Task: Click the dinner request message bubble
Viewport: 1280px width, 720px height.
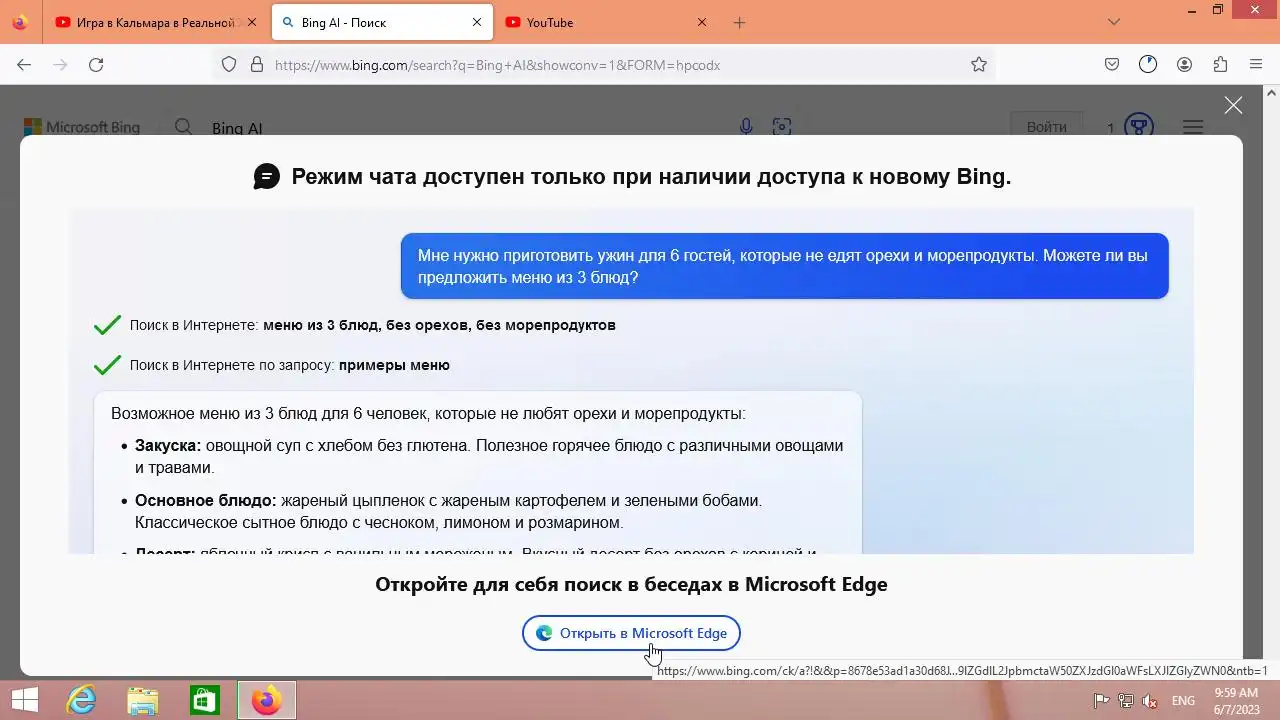Action: 784,266
